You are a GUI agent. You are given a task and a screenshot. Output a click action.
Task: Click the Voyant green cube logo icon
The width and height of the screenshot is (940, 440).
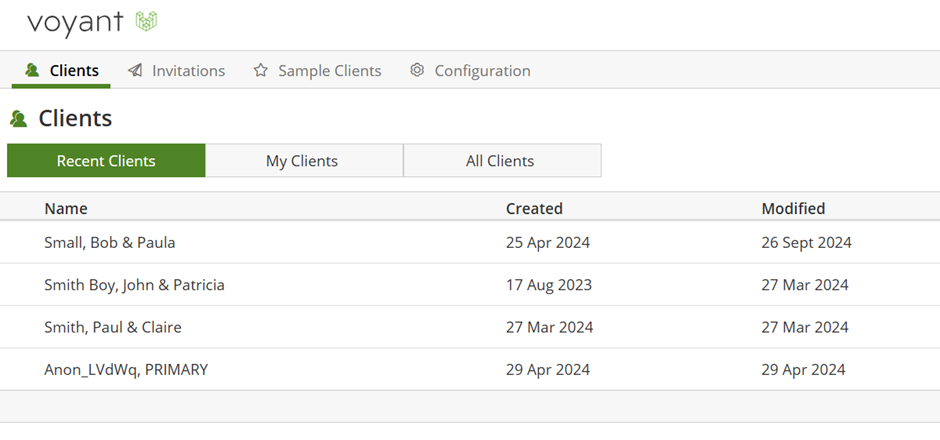coord(146,21)
